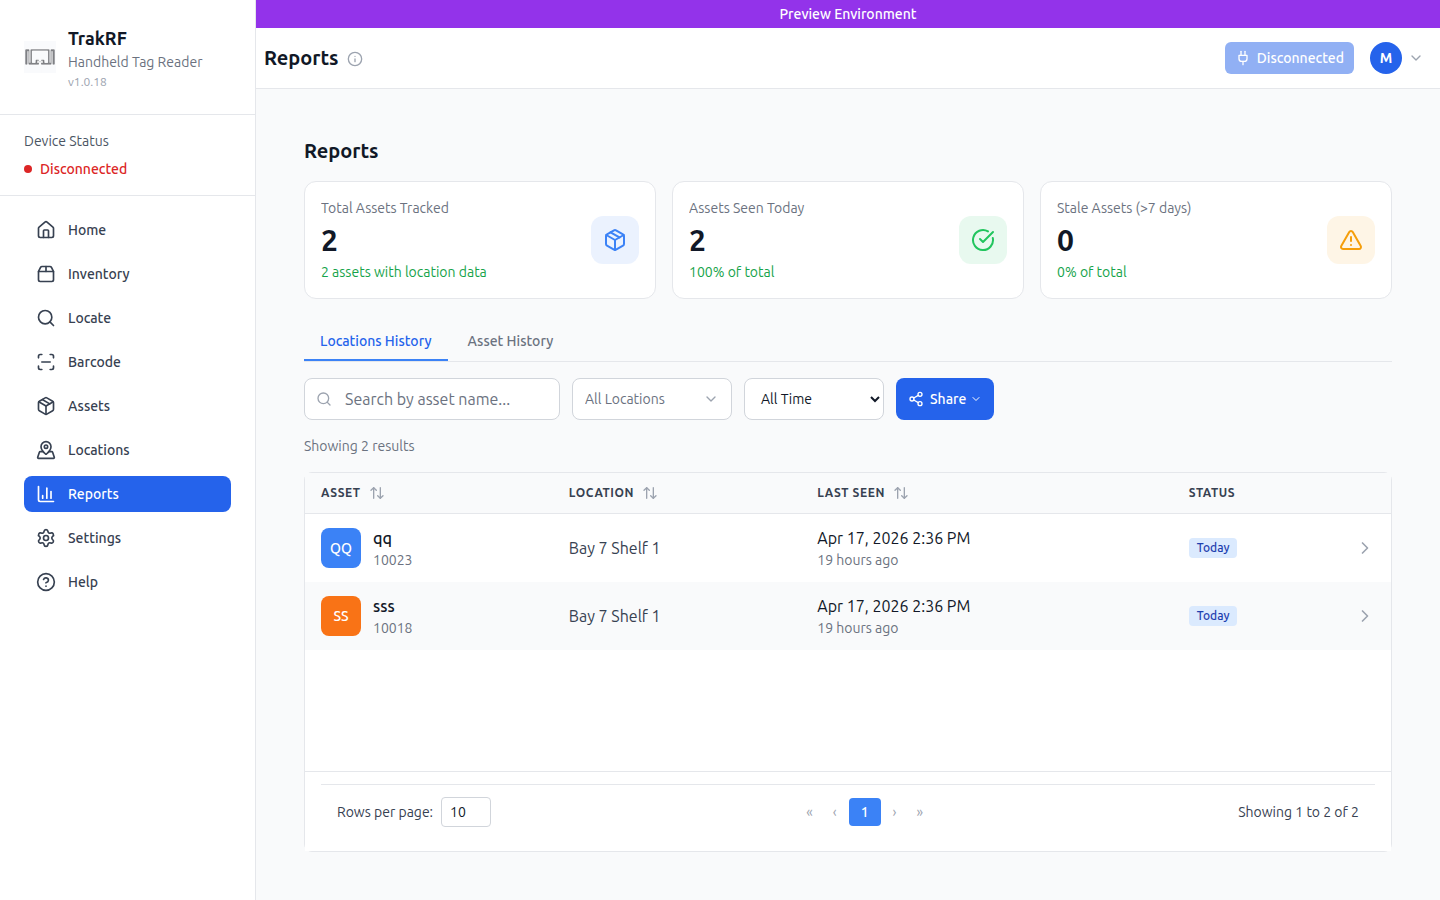The height and width of the screenshot is (900, 1440).
Task: Click the Disconnected status button
Action: click(1289, 58)
